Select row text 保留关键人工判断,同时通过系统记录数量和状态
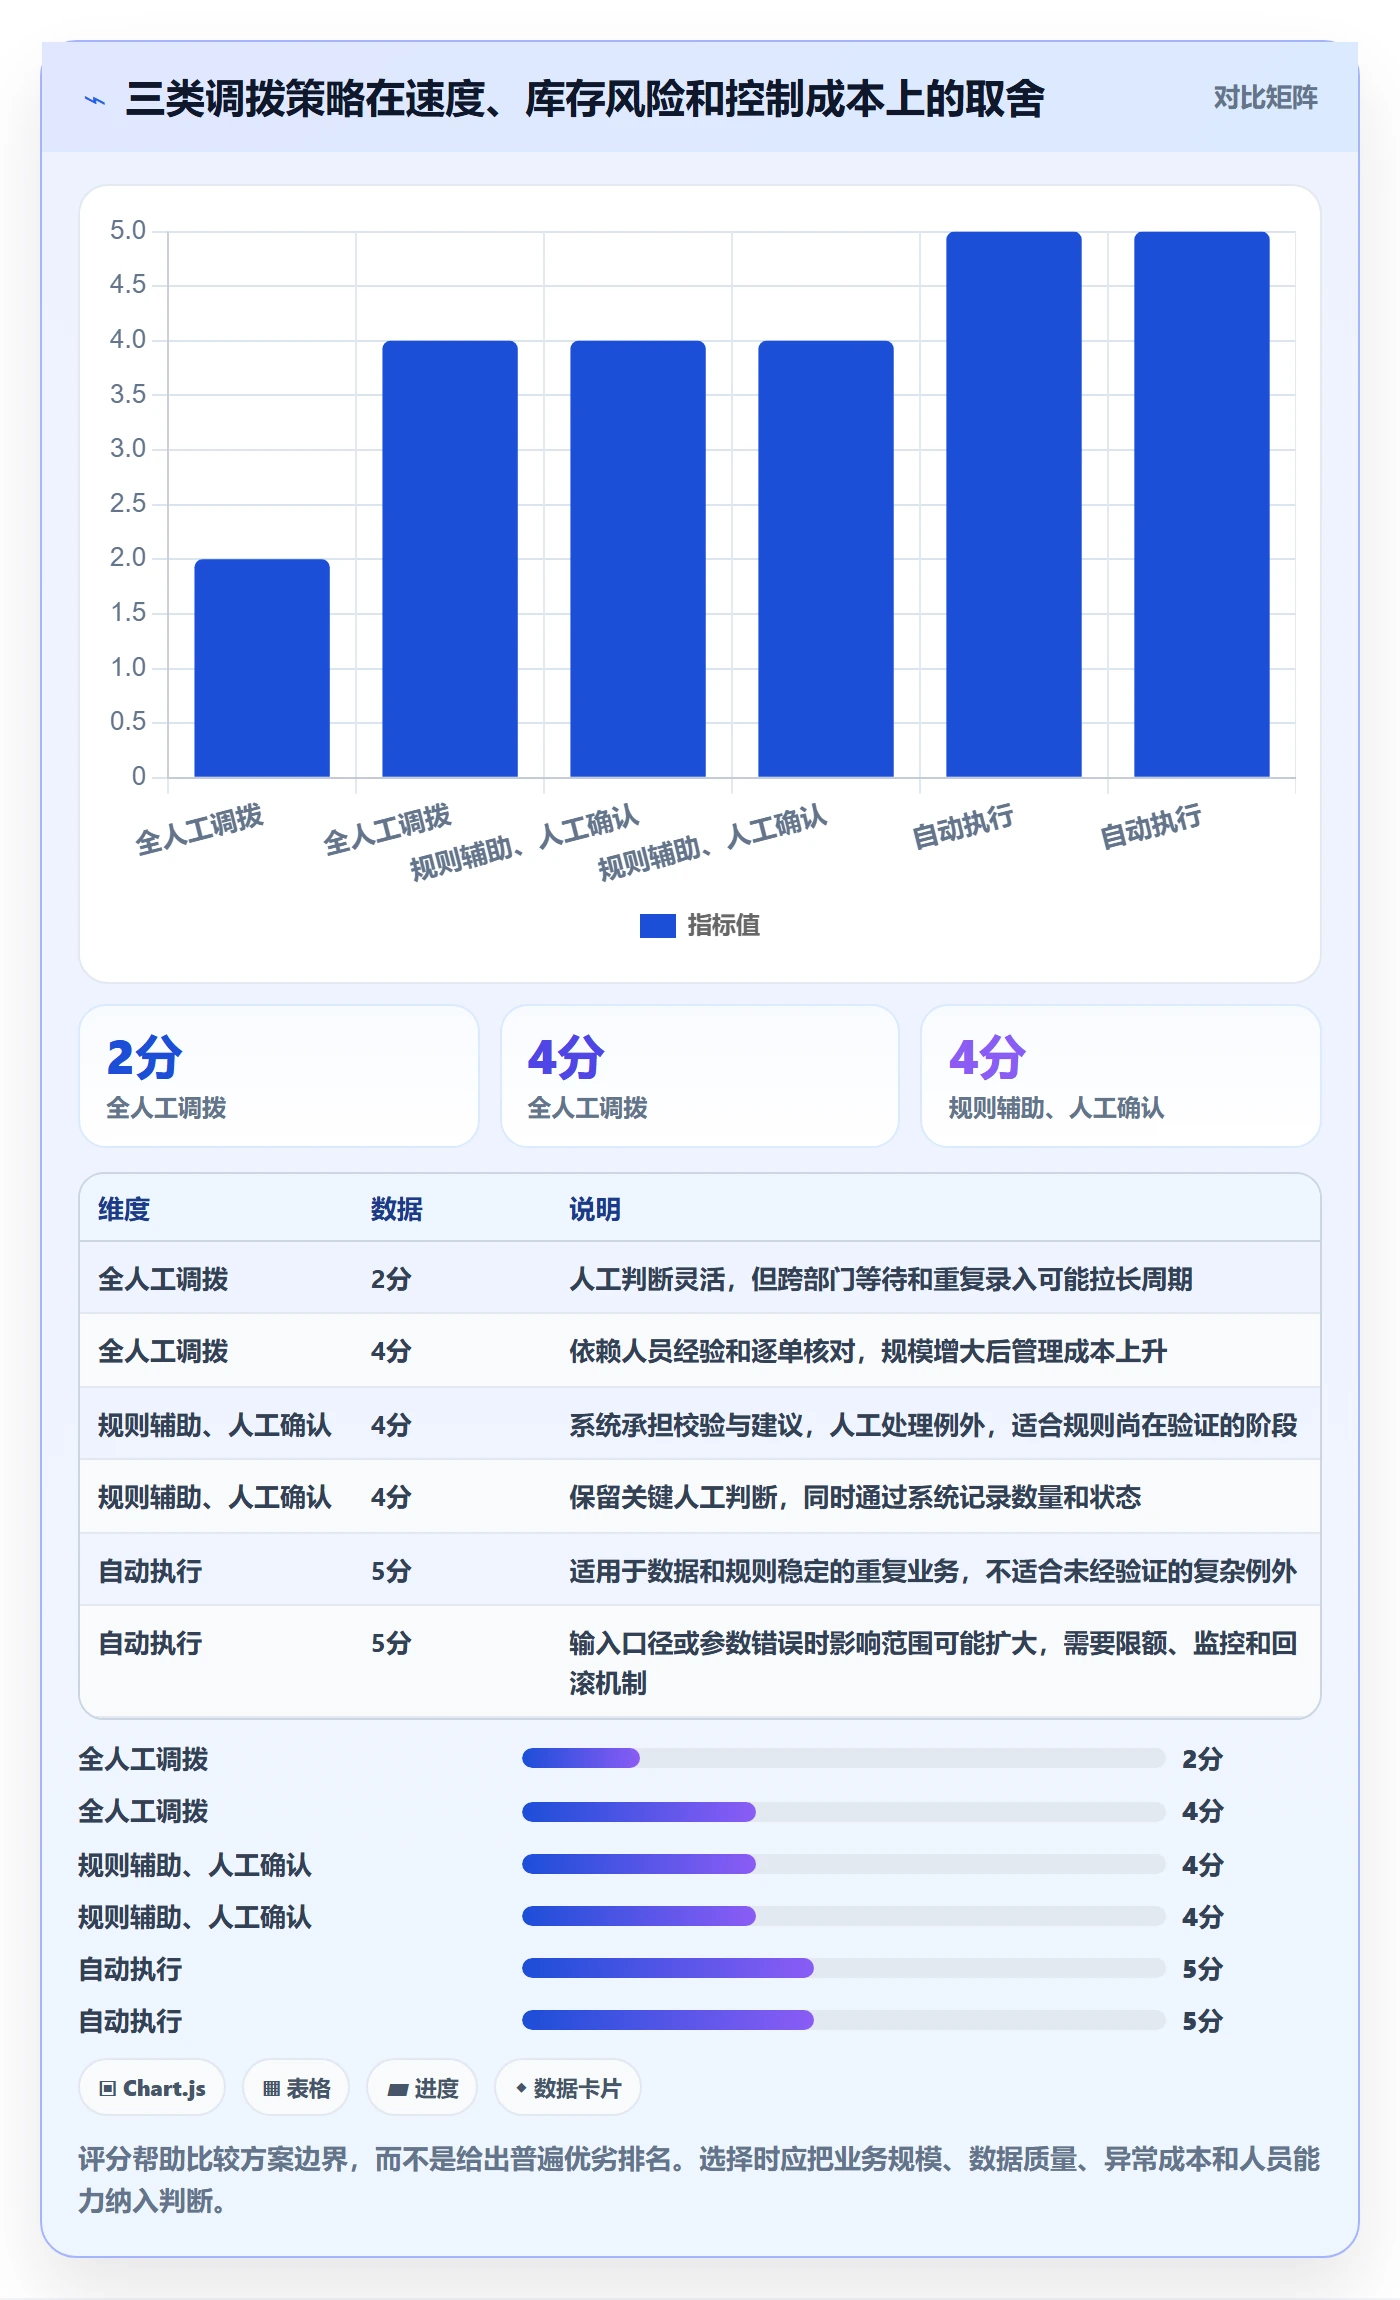 [x=855, y=1498]
